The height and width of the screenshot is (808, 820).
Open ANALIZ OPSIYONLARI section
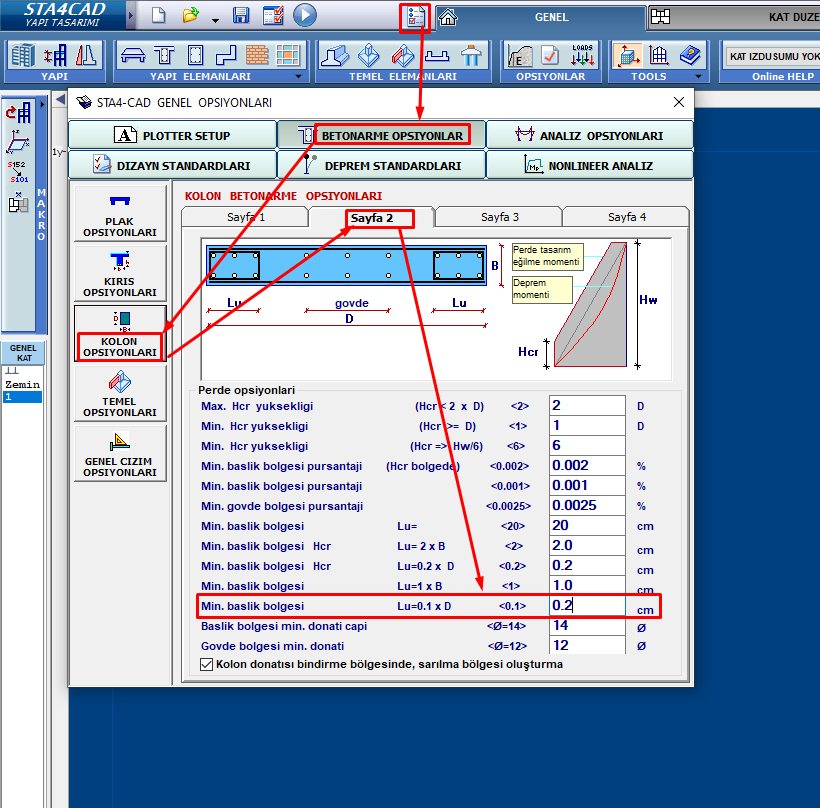589,136
